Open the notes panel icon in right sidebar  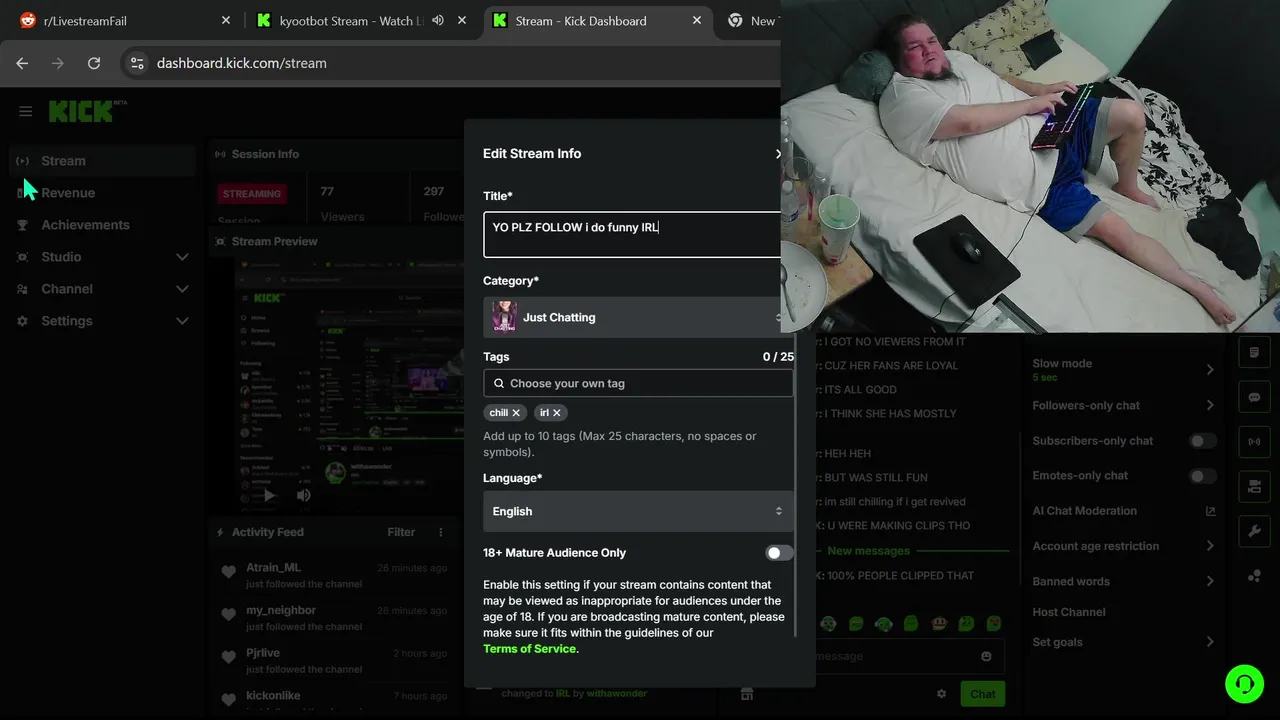click(x=1254, y=353)
